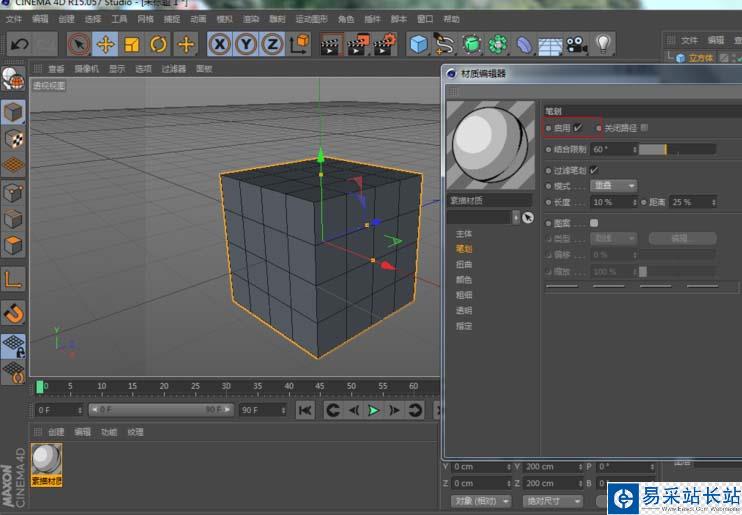The image size is (742, 515).
Task: Toggle the Z axis lock icon
Action: (271, 44)
